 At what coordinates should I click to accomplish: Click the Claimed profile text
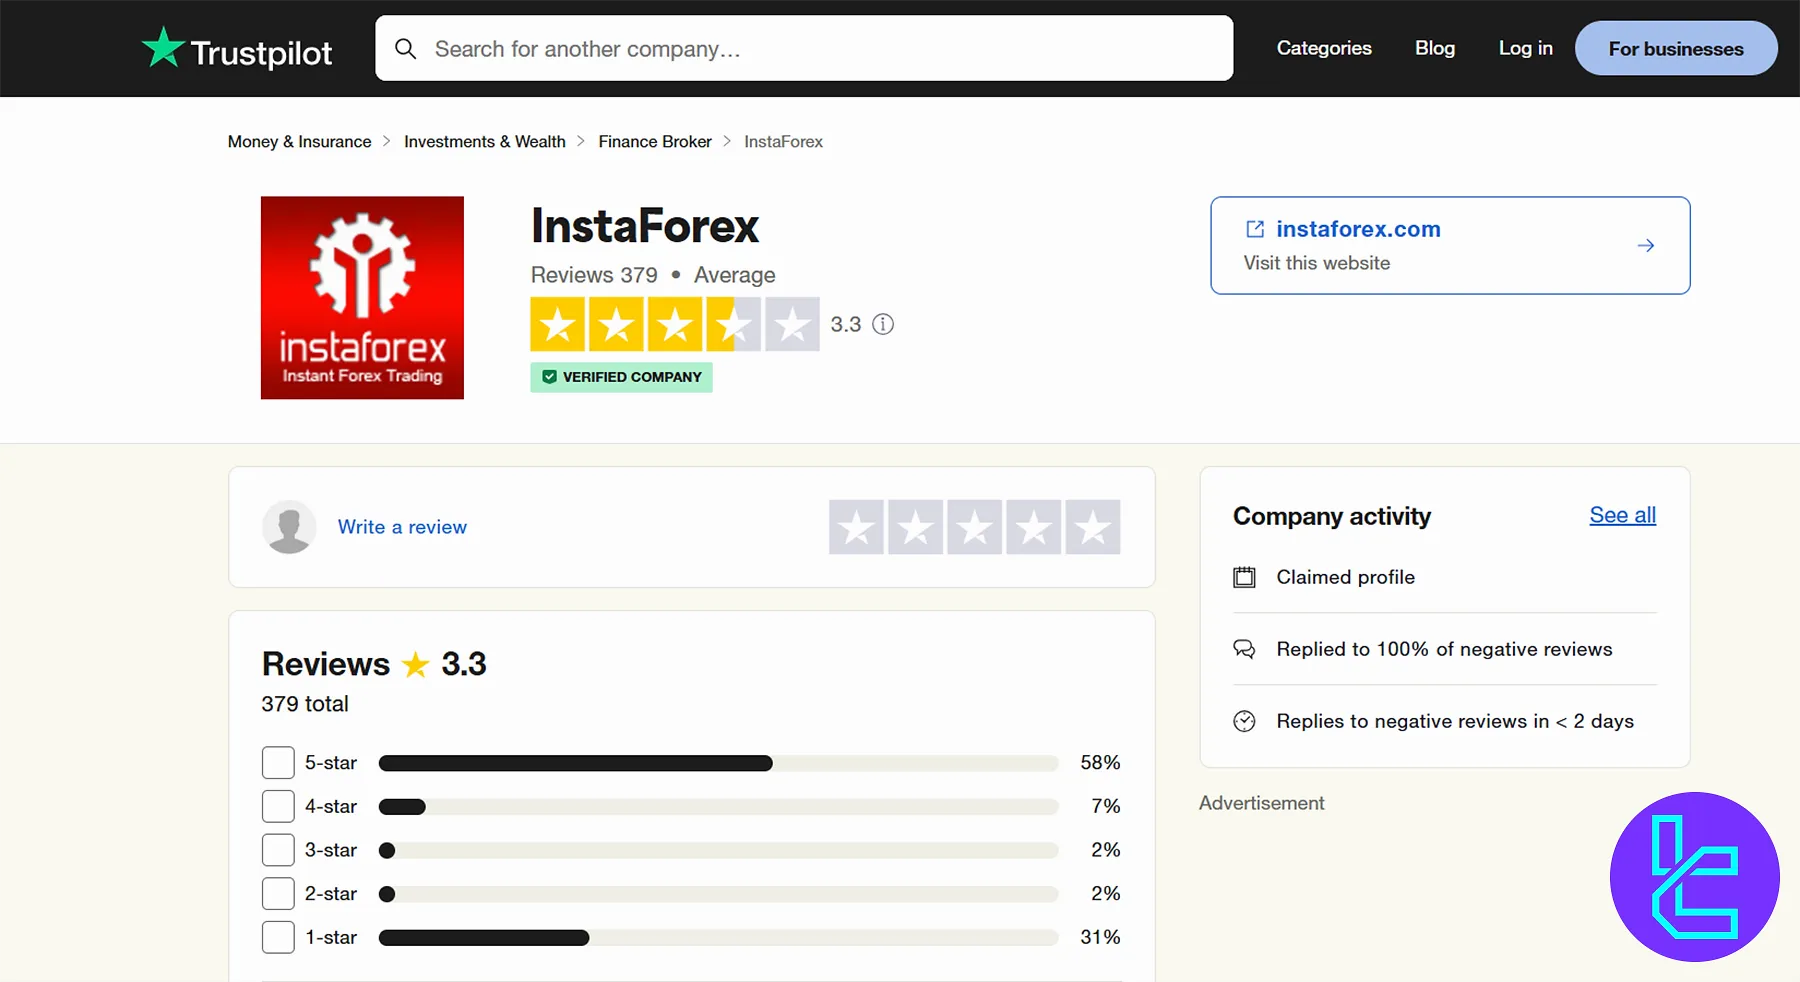click(x=1345, y=577)
